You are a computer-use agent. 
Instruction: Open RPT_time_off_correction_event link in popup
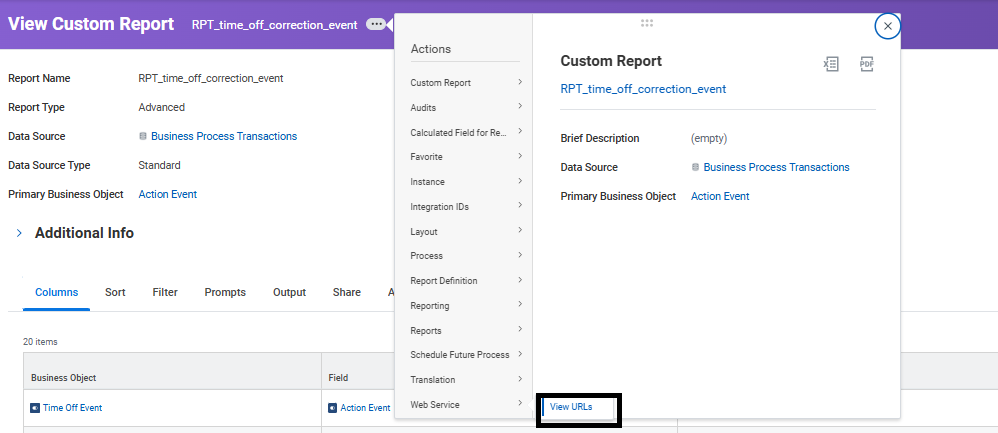(643, 89)
